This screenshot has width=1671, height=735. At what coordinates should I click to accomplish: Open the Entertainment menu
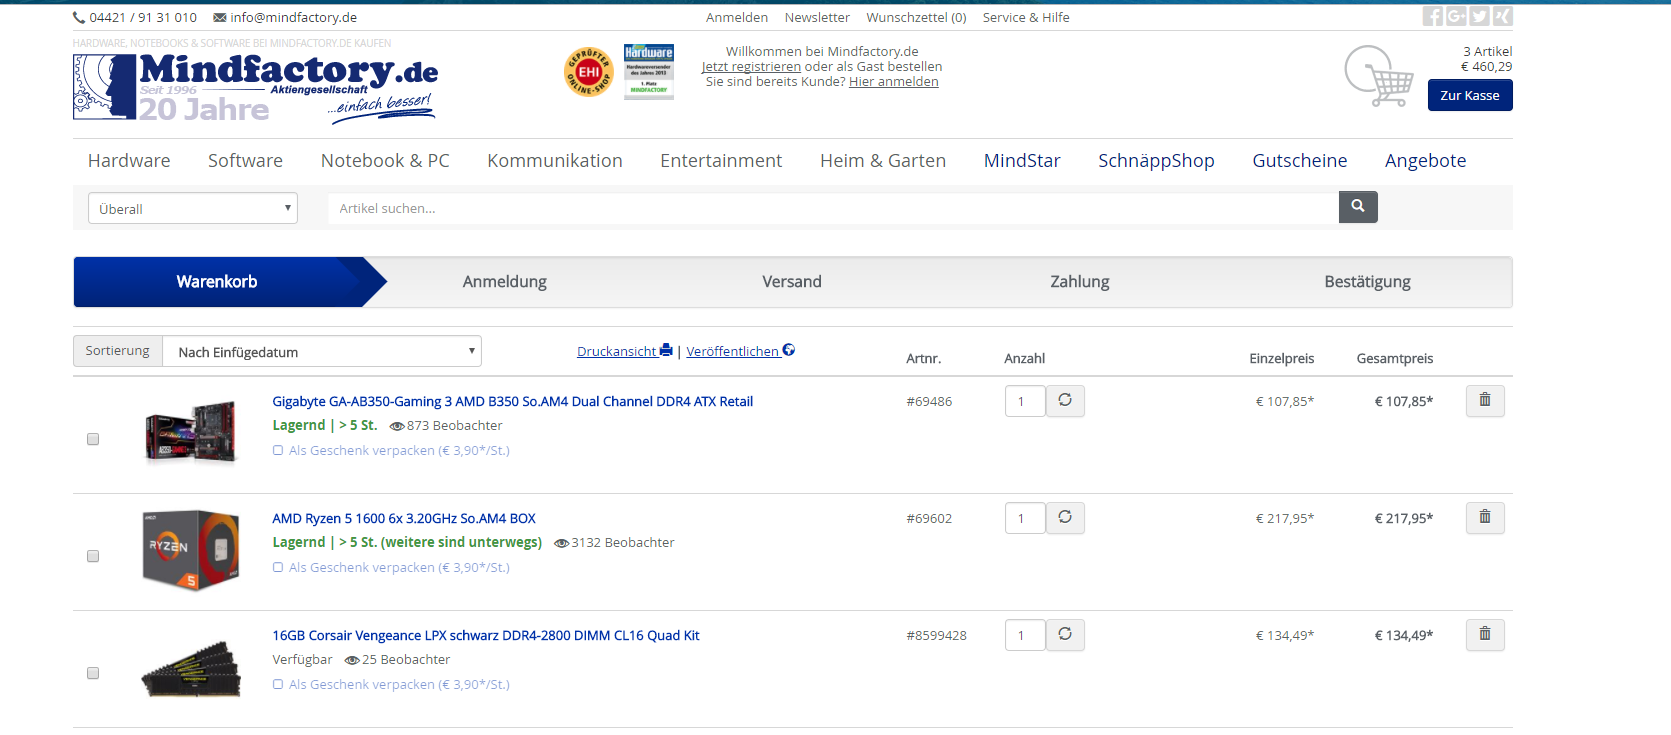pos(721,160)
